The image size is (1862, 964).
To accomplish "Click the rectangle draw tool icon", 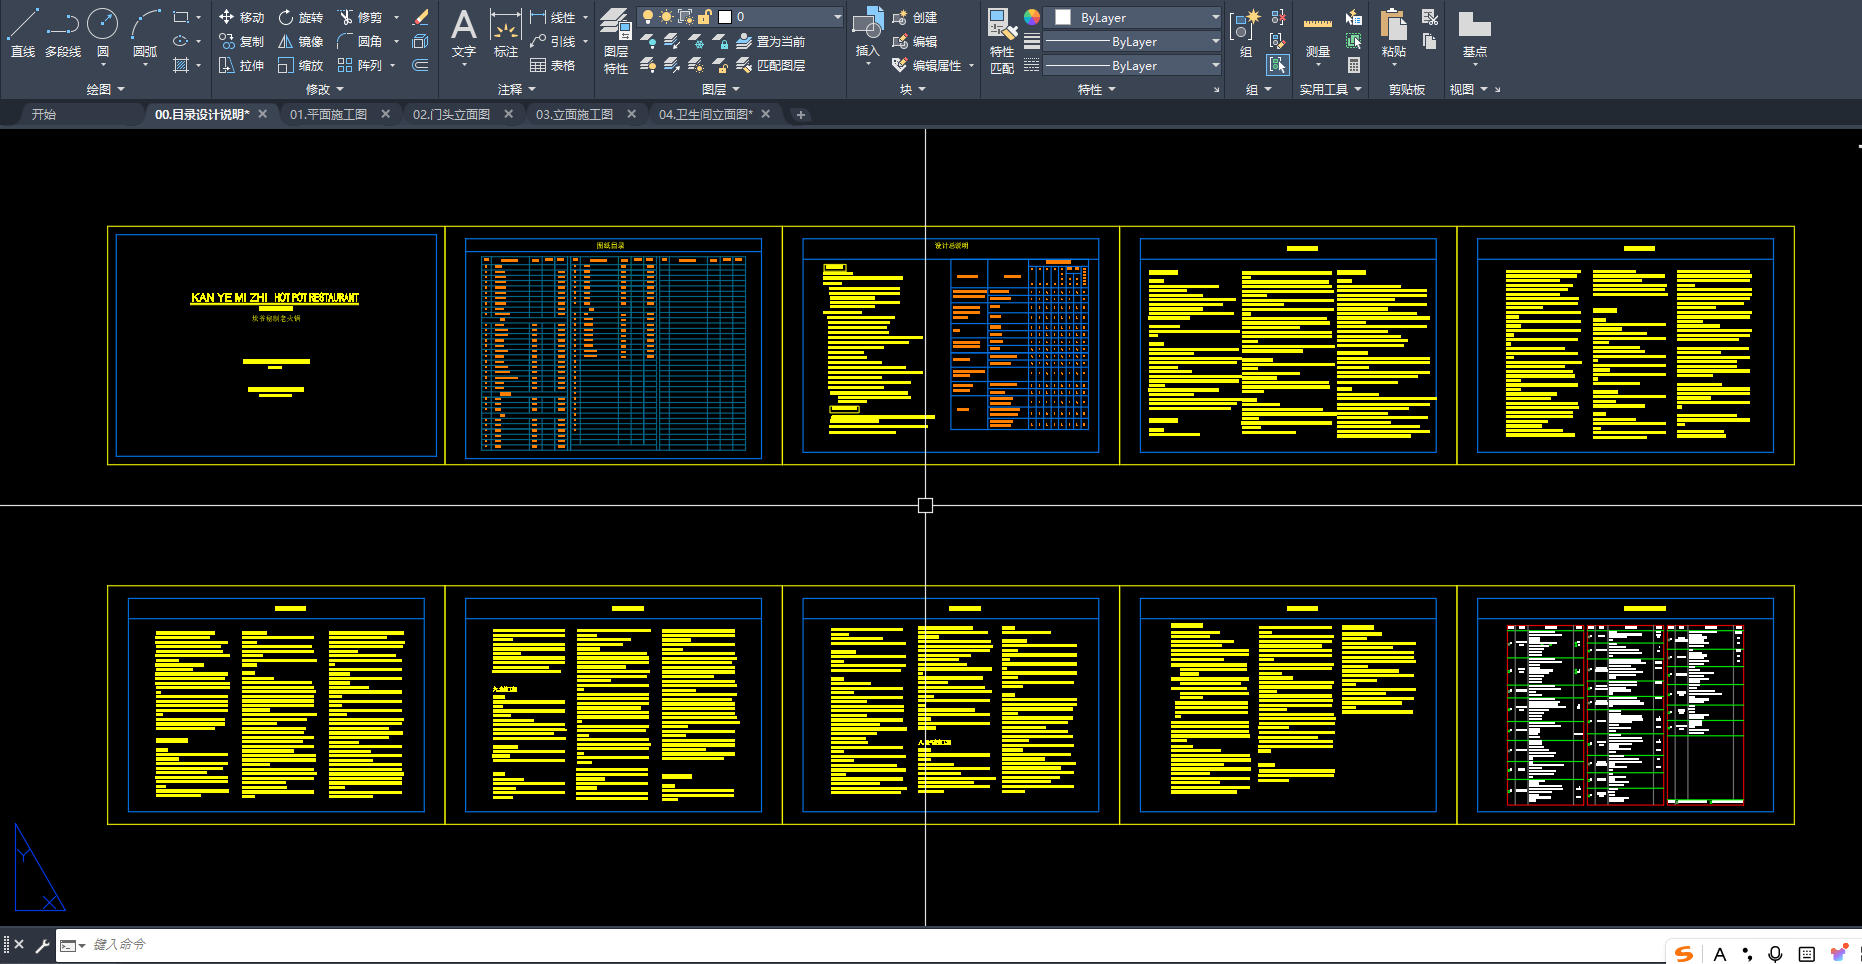I will (181, 17).
